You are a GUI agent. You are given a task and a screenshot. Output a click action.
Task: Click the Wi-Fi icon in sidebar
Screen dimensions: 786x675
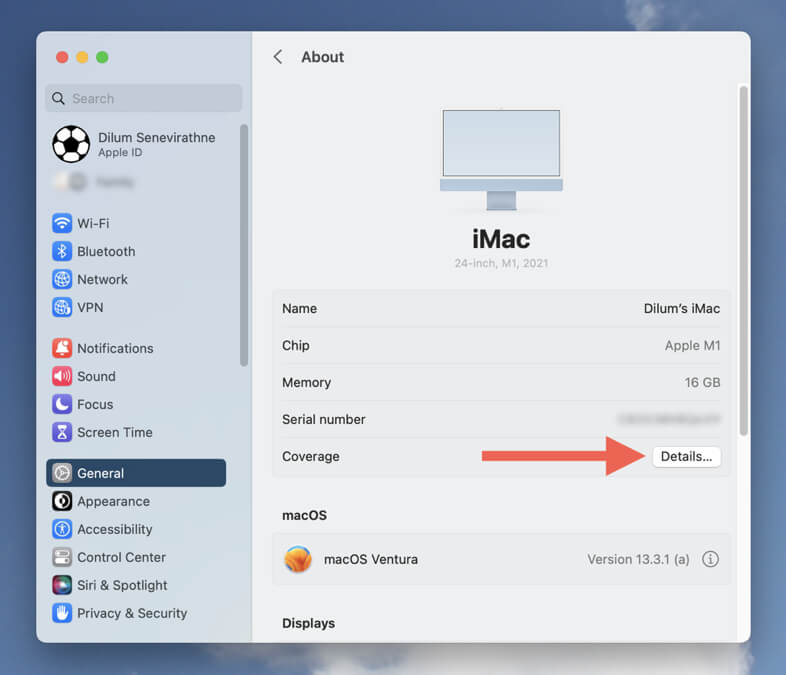[62, 223]
